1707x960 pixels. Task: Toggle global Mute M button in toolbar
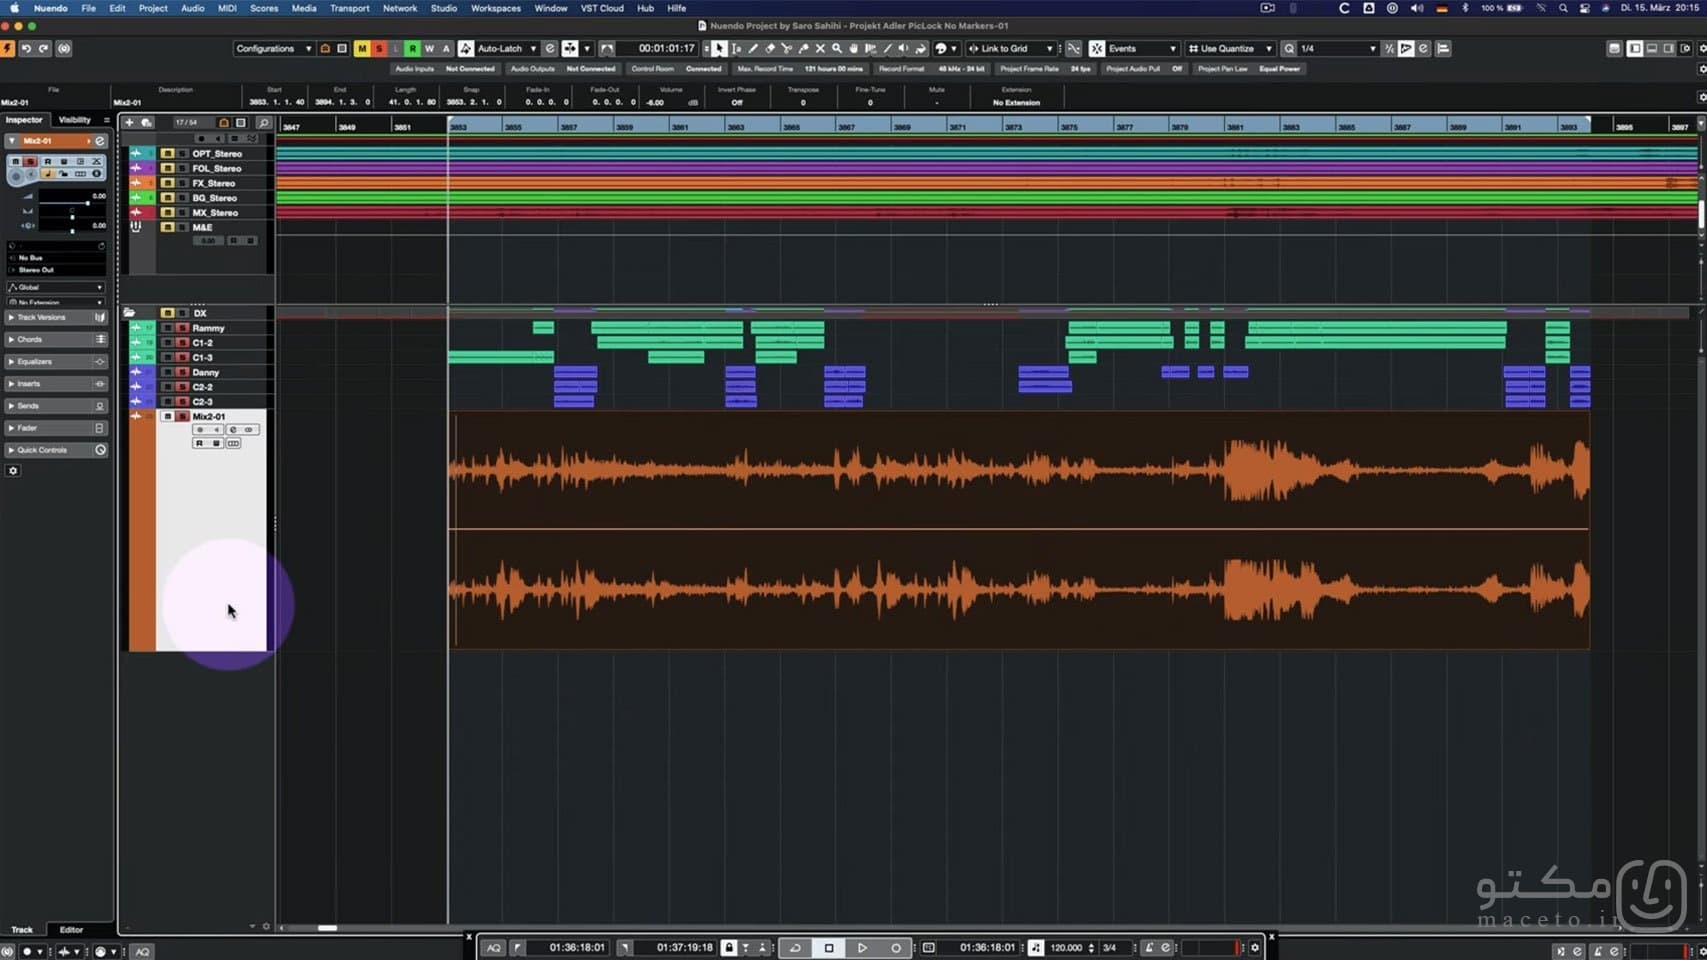(x=361, y=48)
